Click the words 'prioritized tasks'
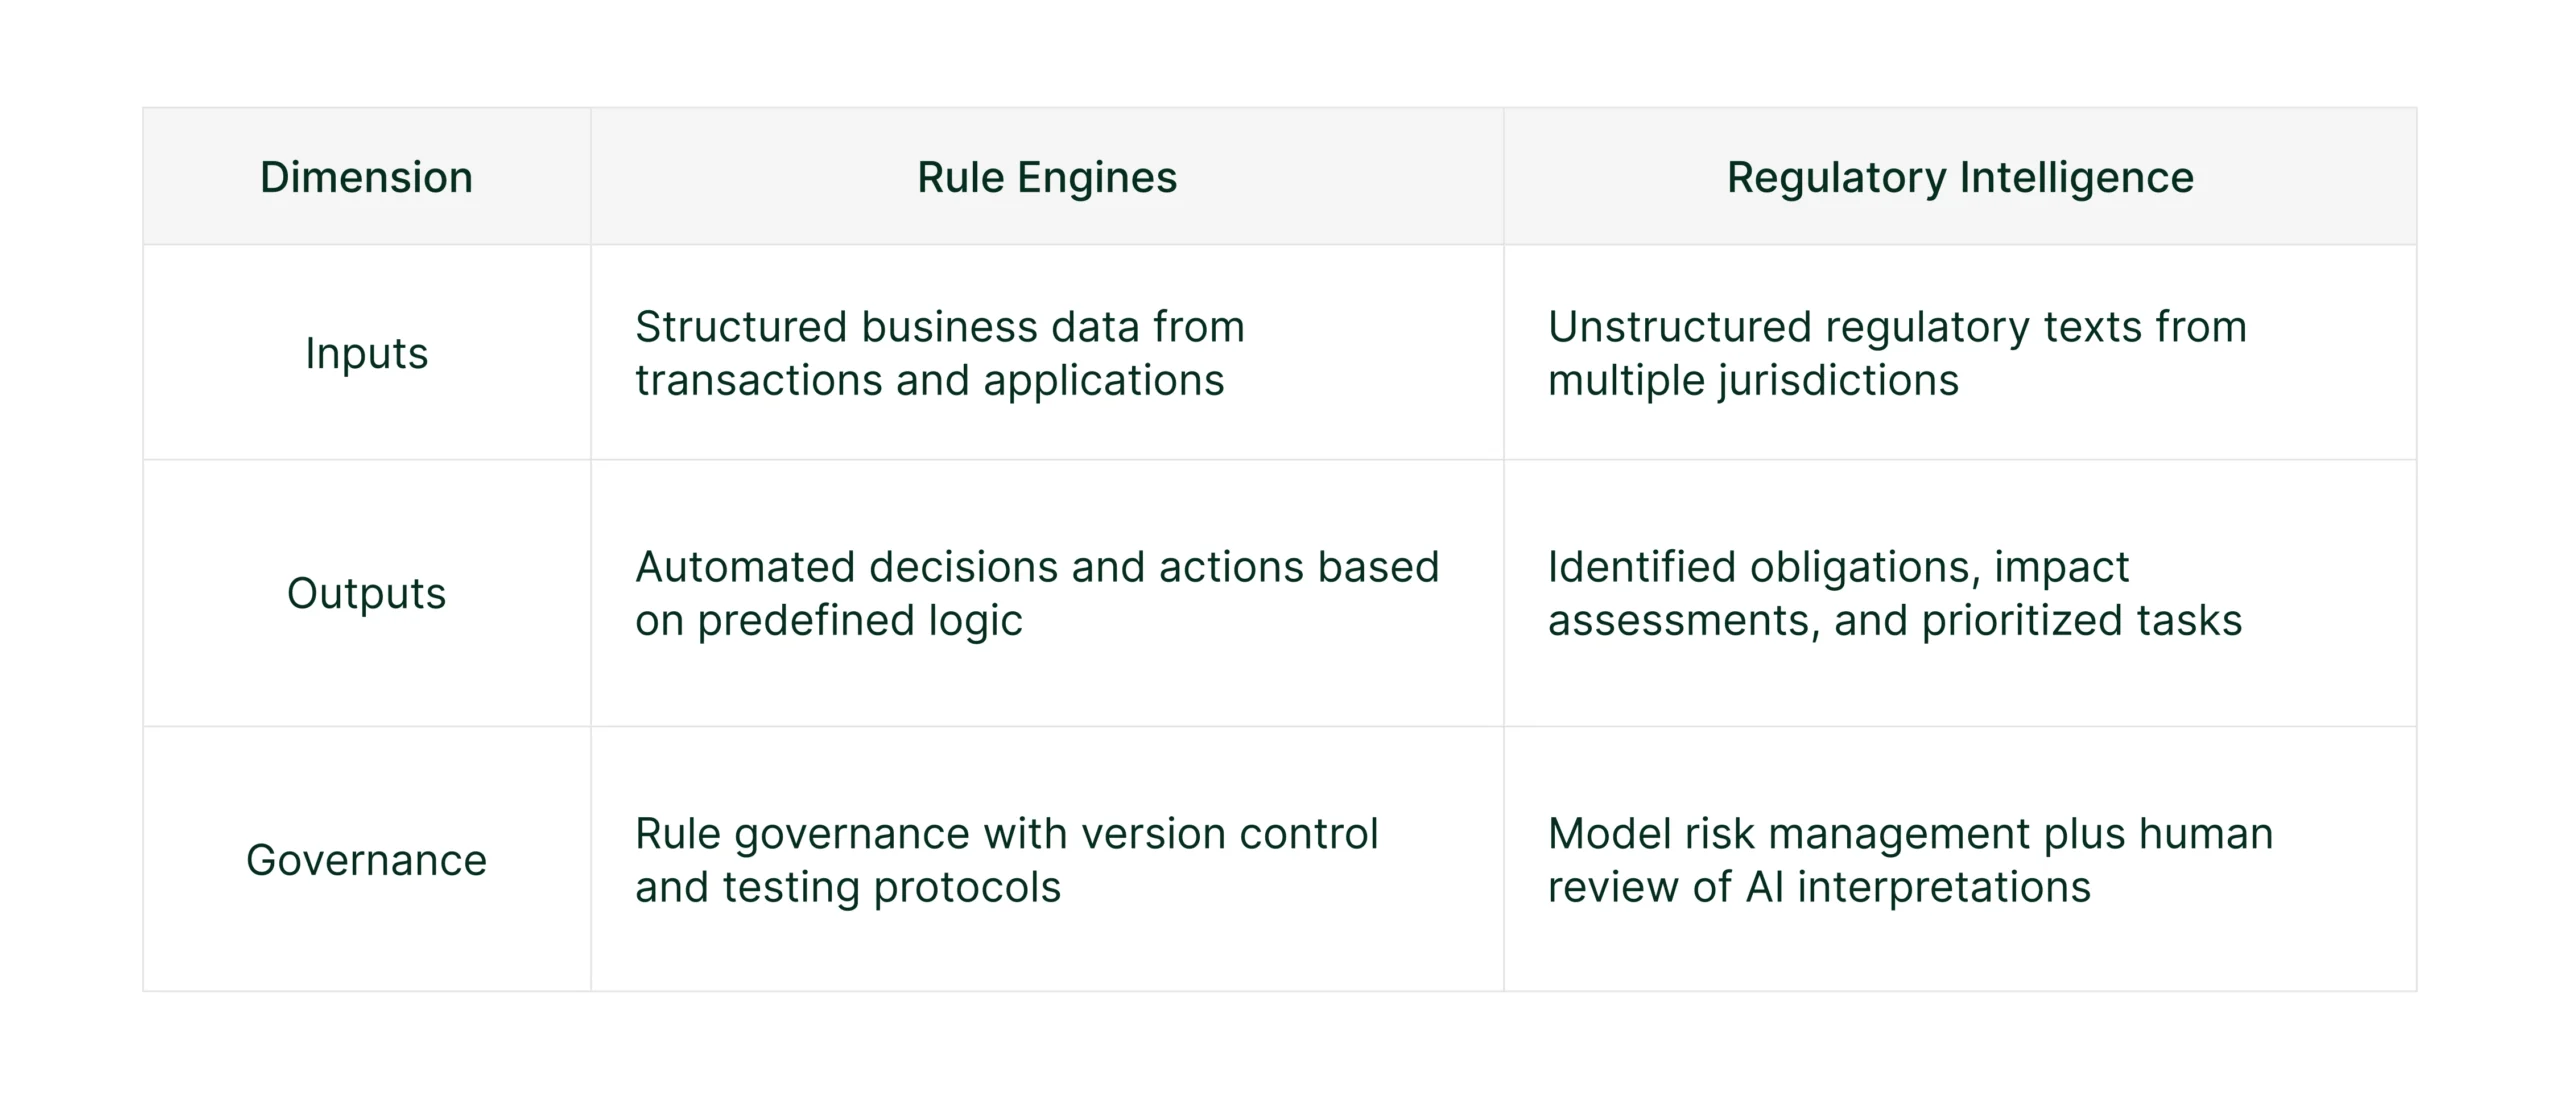 pos(2082,621)
